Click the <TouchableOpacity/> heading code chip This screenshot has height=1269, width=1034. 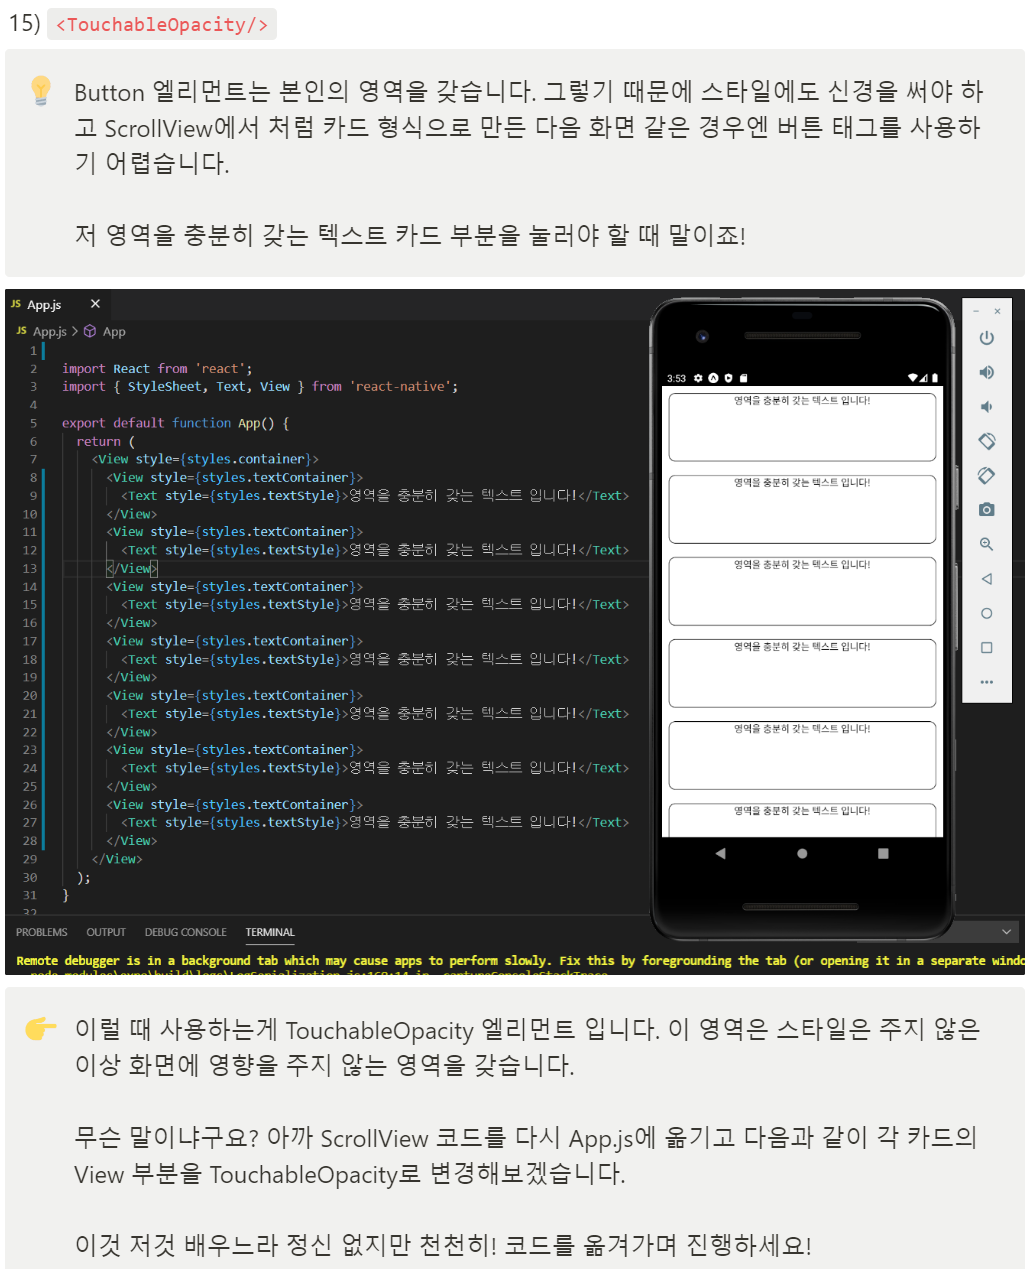pos(162,24)
